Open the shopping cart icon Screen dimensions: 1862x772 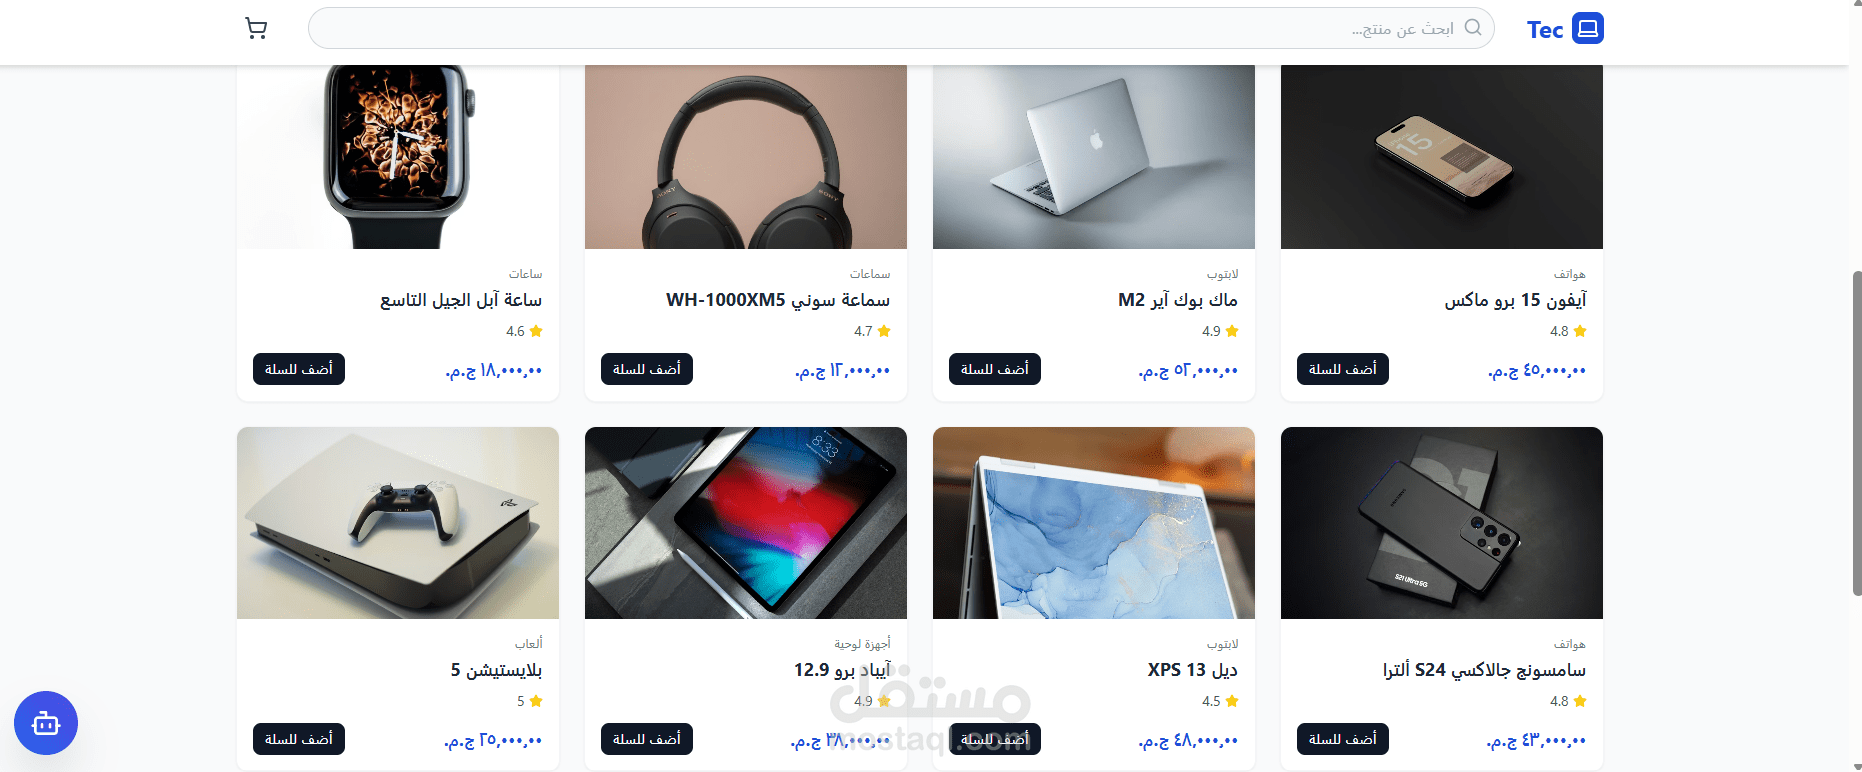(x=256, y=29)
